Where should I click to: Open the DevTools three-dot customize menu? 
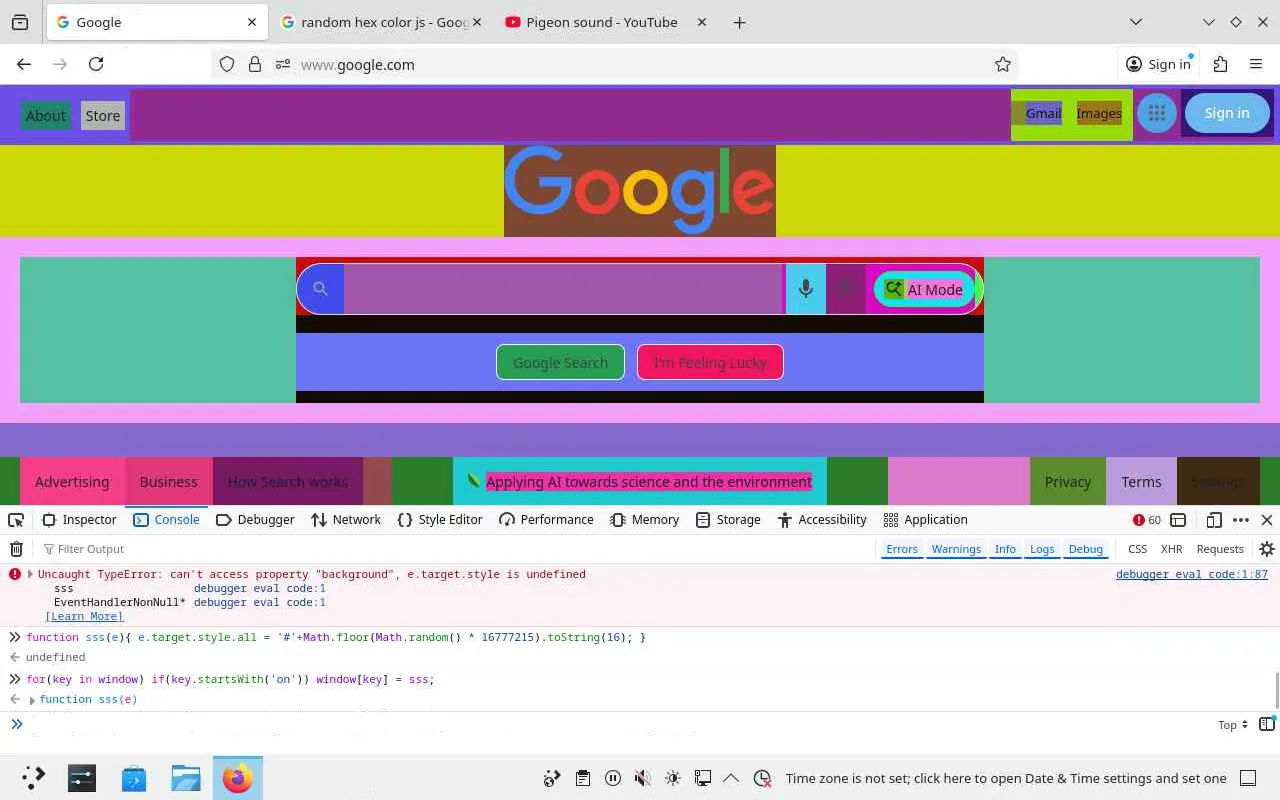pos(1241,520)
